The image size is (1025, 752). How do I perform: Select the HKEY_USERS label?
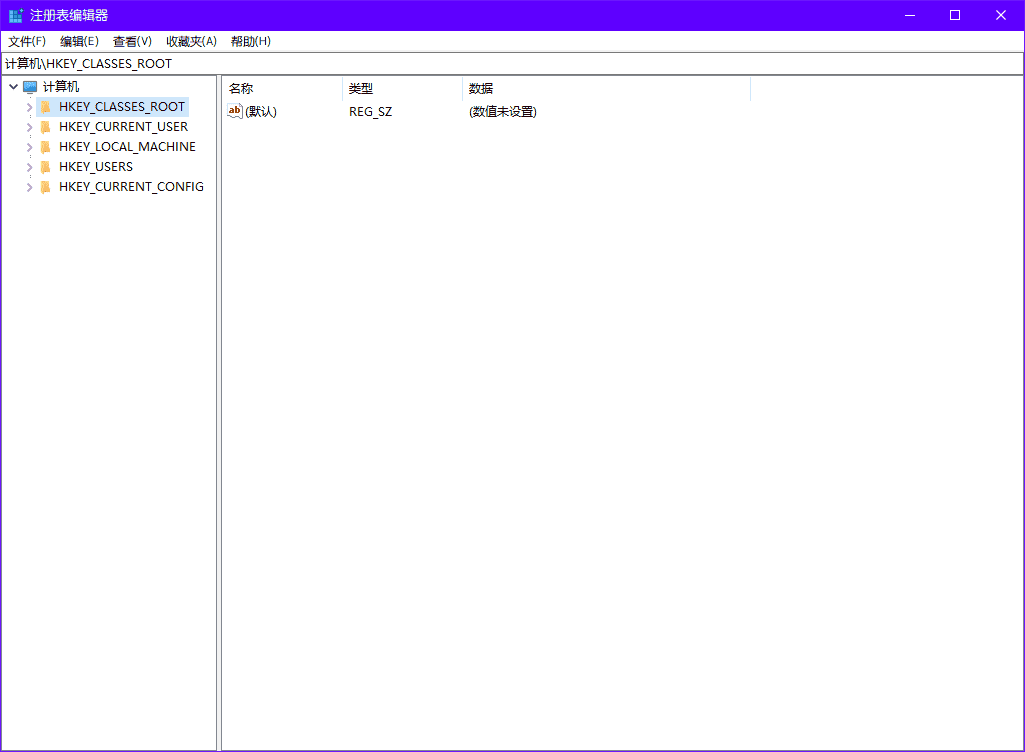(95, 167)
